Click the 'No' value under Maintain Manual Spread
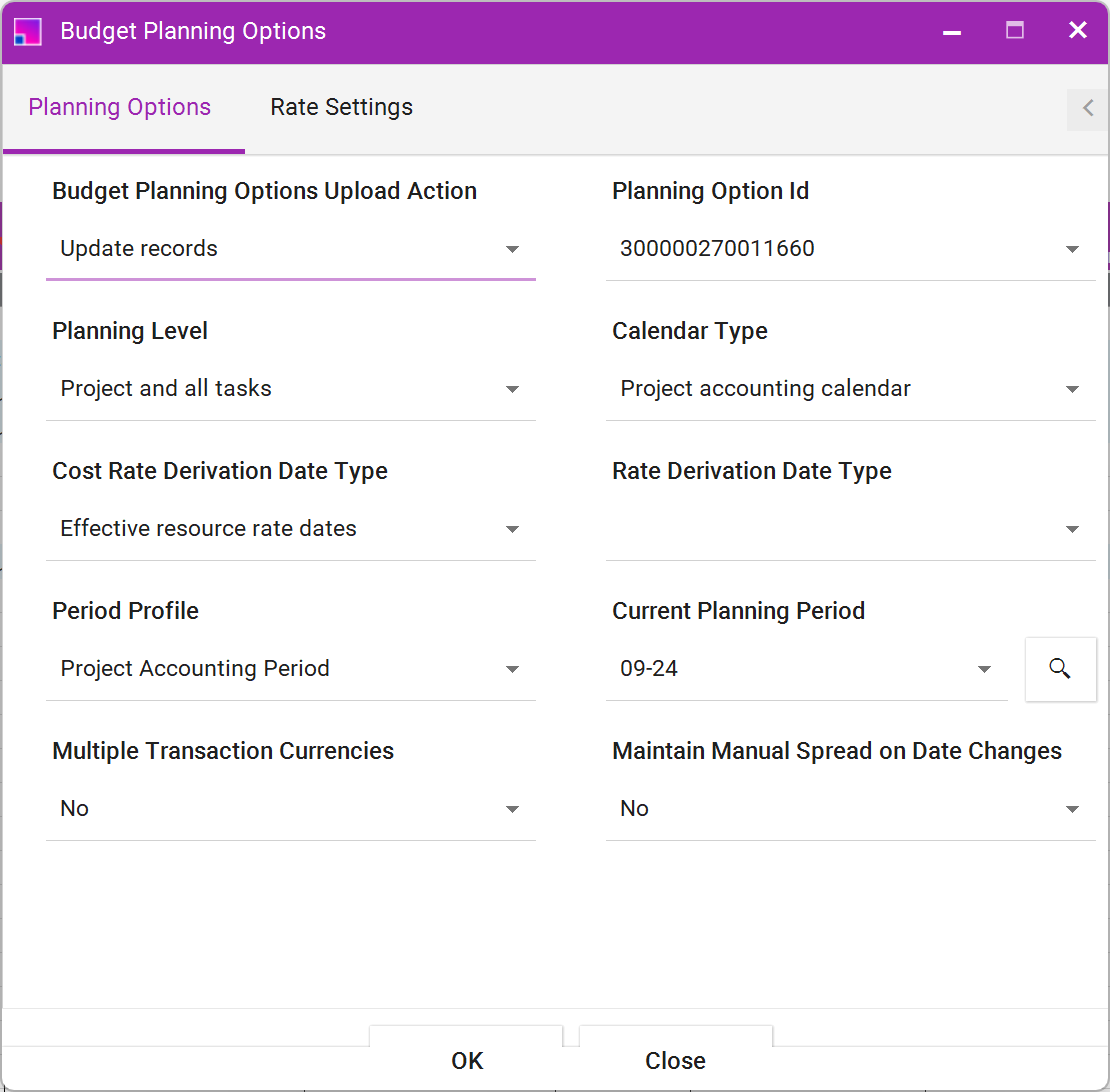 tap(634, 808)
